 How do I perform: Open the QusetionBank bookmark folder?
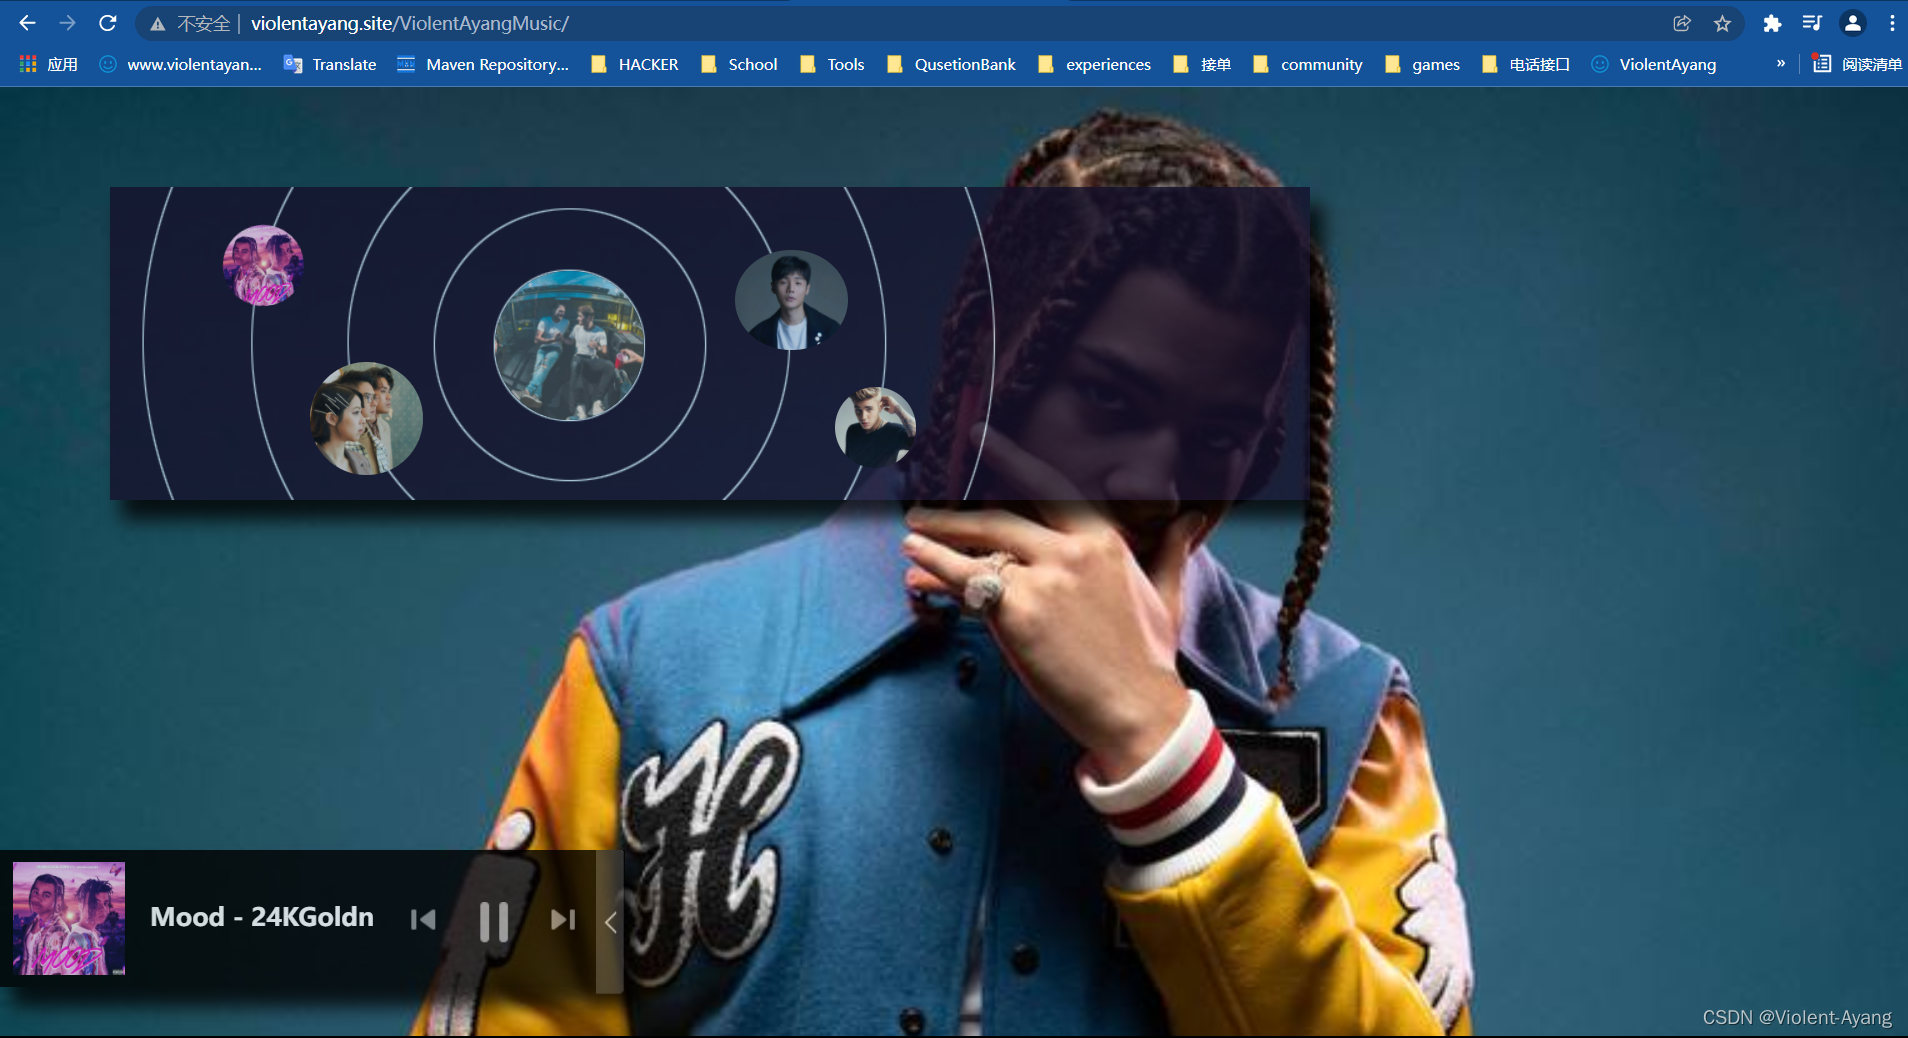951,64
